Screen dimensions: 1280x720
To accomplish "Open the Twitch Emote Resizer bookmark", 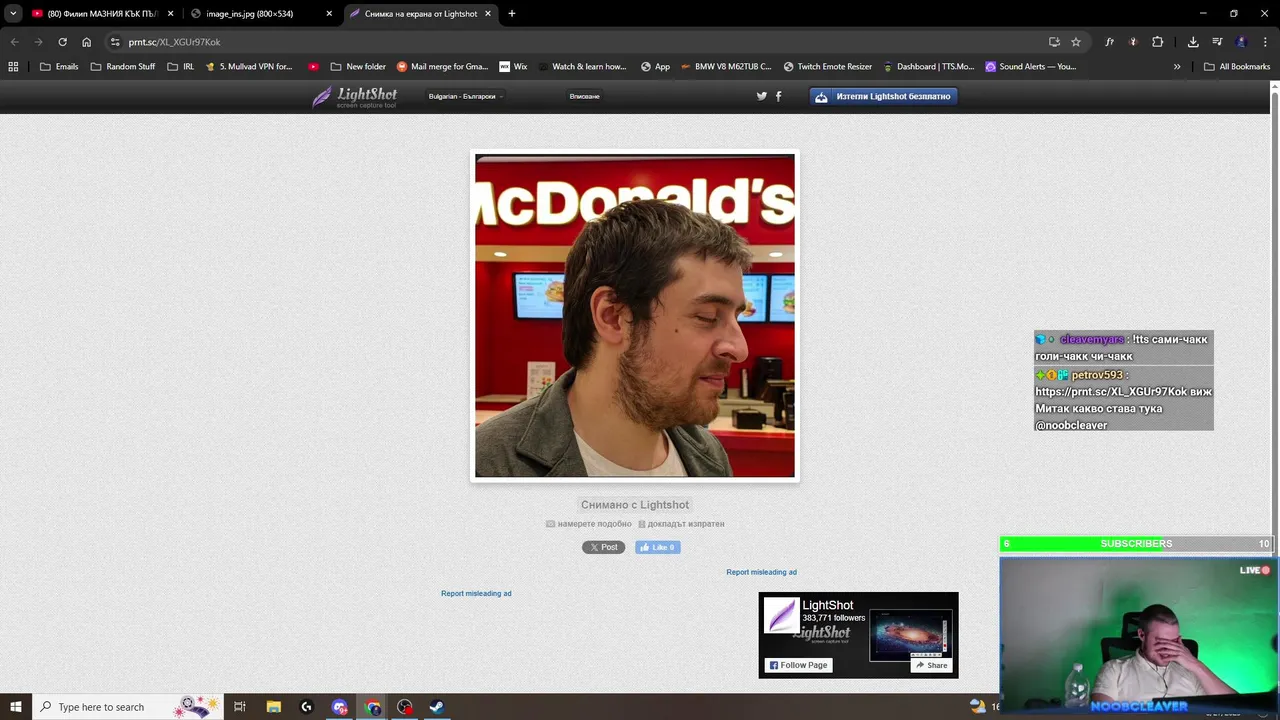I will tap(828, 67).
